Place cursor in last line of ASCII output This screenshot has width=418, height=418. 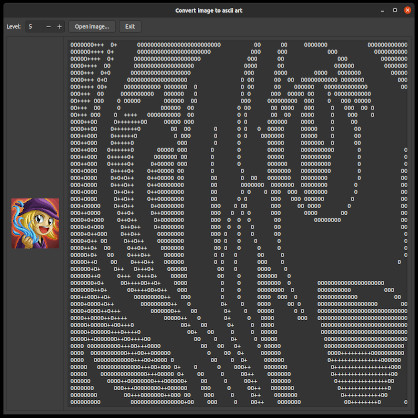point(239,402)
